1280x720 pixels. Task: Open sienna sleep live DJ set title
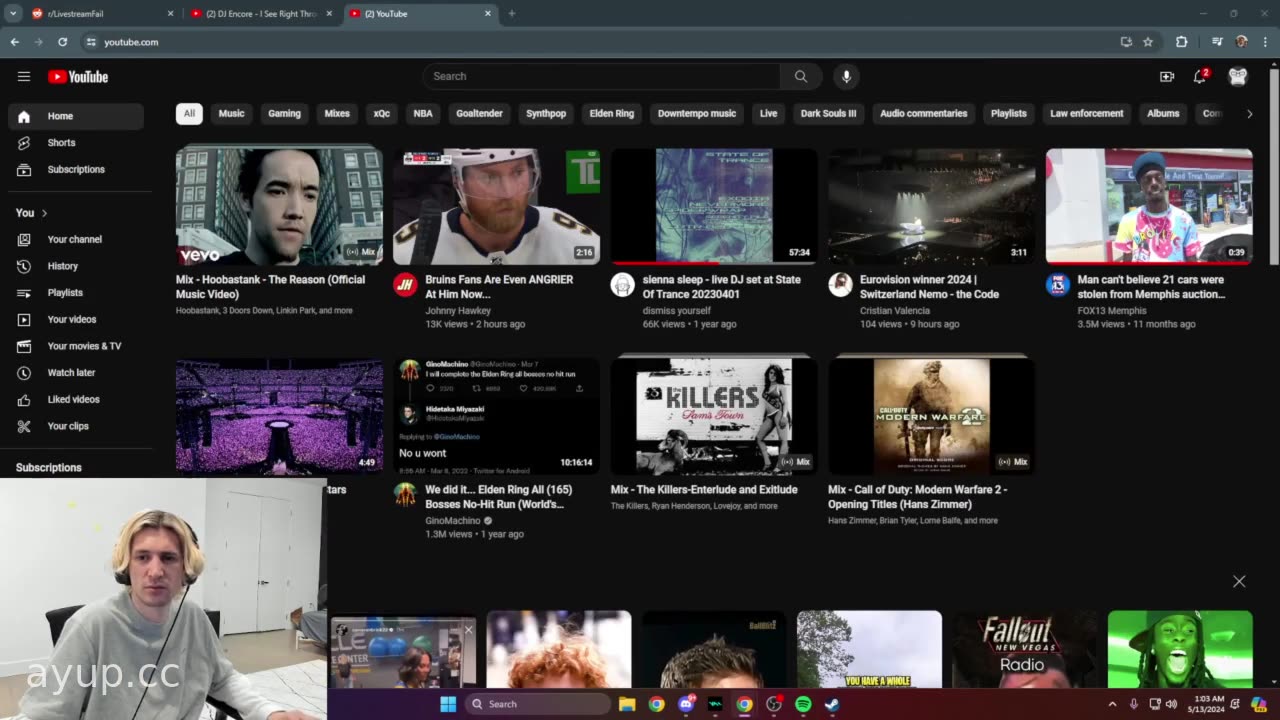click(722, 287)
